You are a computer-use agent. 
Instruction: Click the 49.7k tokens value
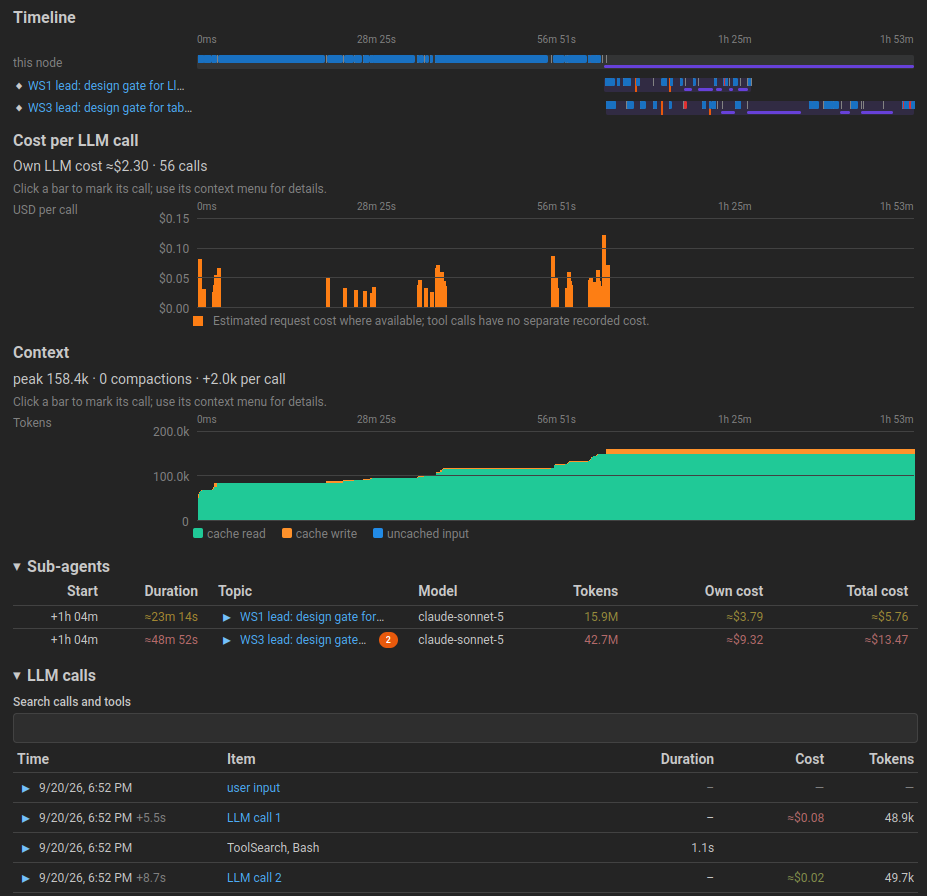[x=899, y=877]
